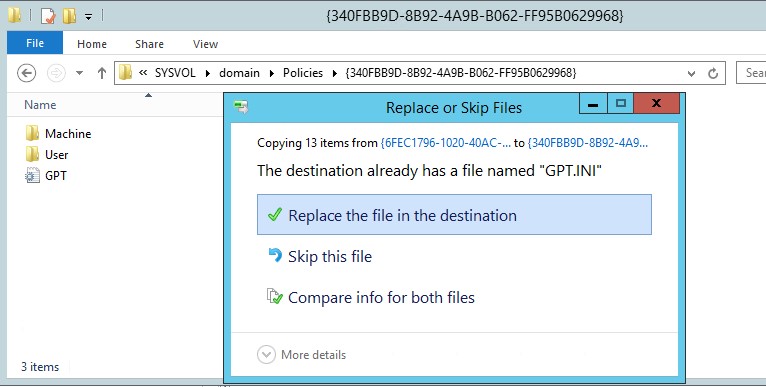The width and height of the screenshot is (766, 387).
Task: Expand hidden path chevrons in address bar
Action: [x=143, y=73]
